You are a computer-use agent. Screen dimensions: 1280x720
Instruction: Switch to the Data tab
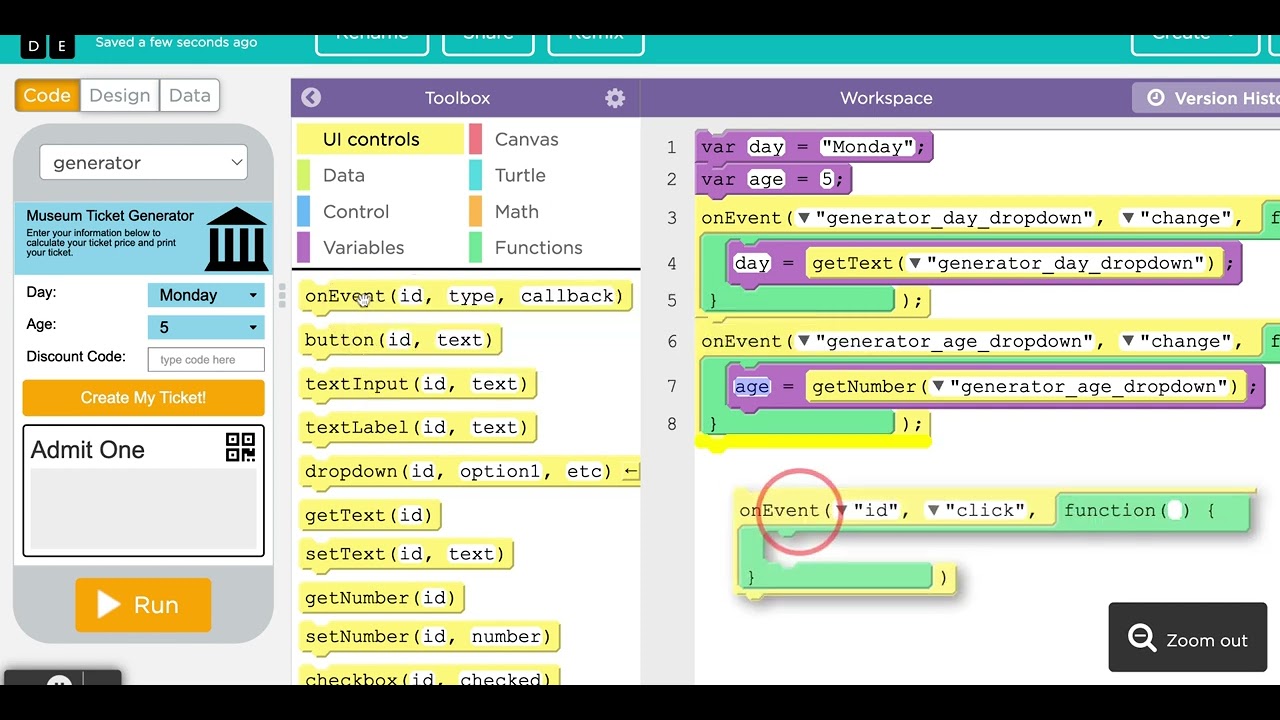coord(189,95)
